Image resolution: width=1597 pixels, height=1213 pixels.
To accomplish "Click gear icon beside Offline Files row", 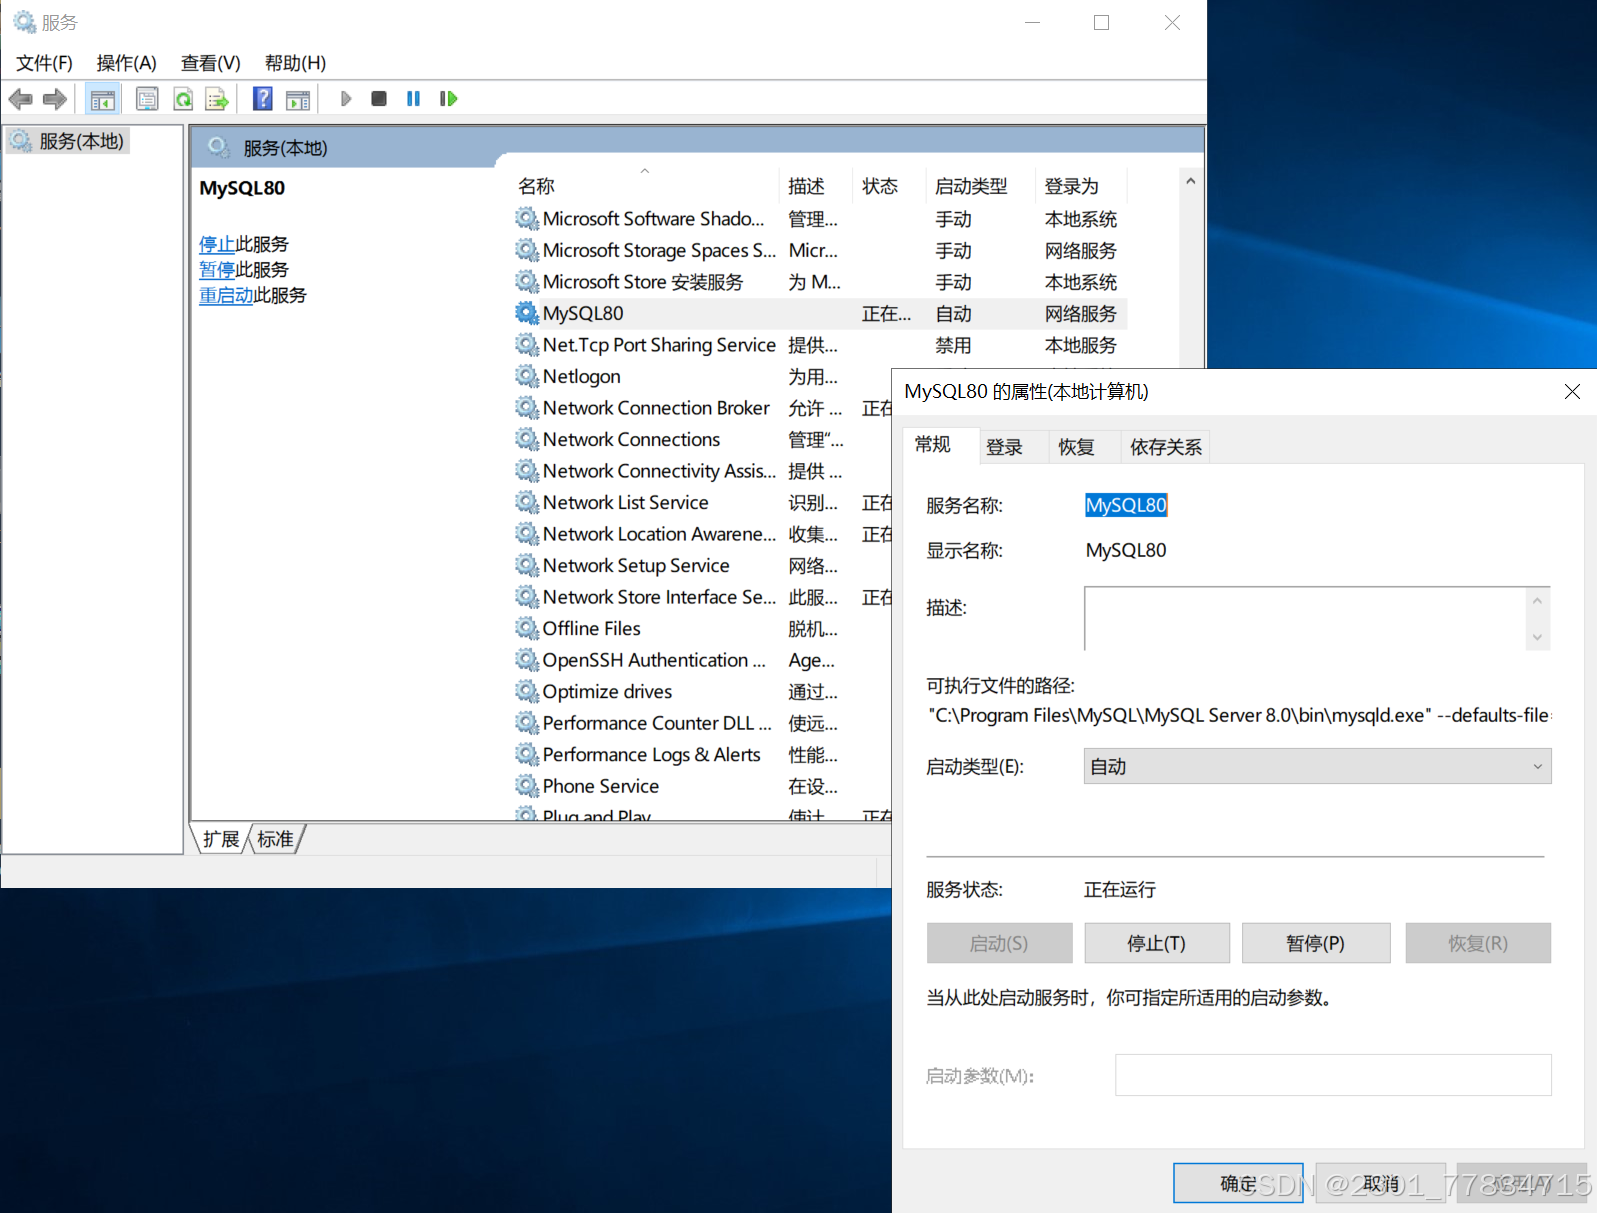I will tap(527, 628).
